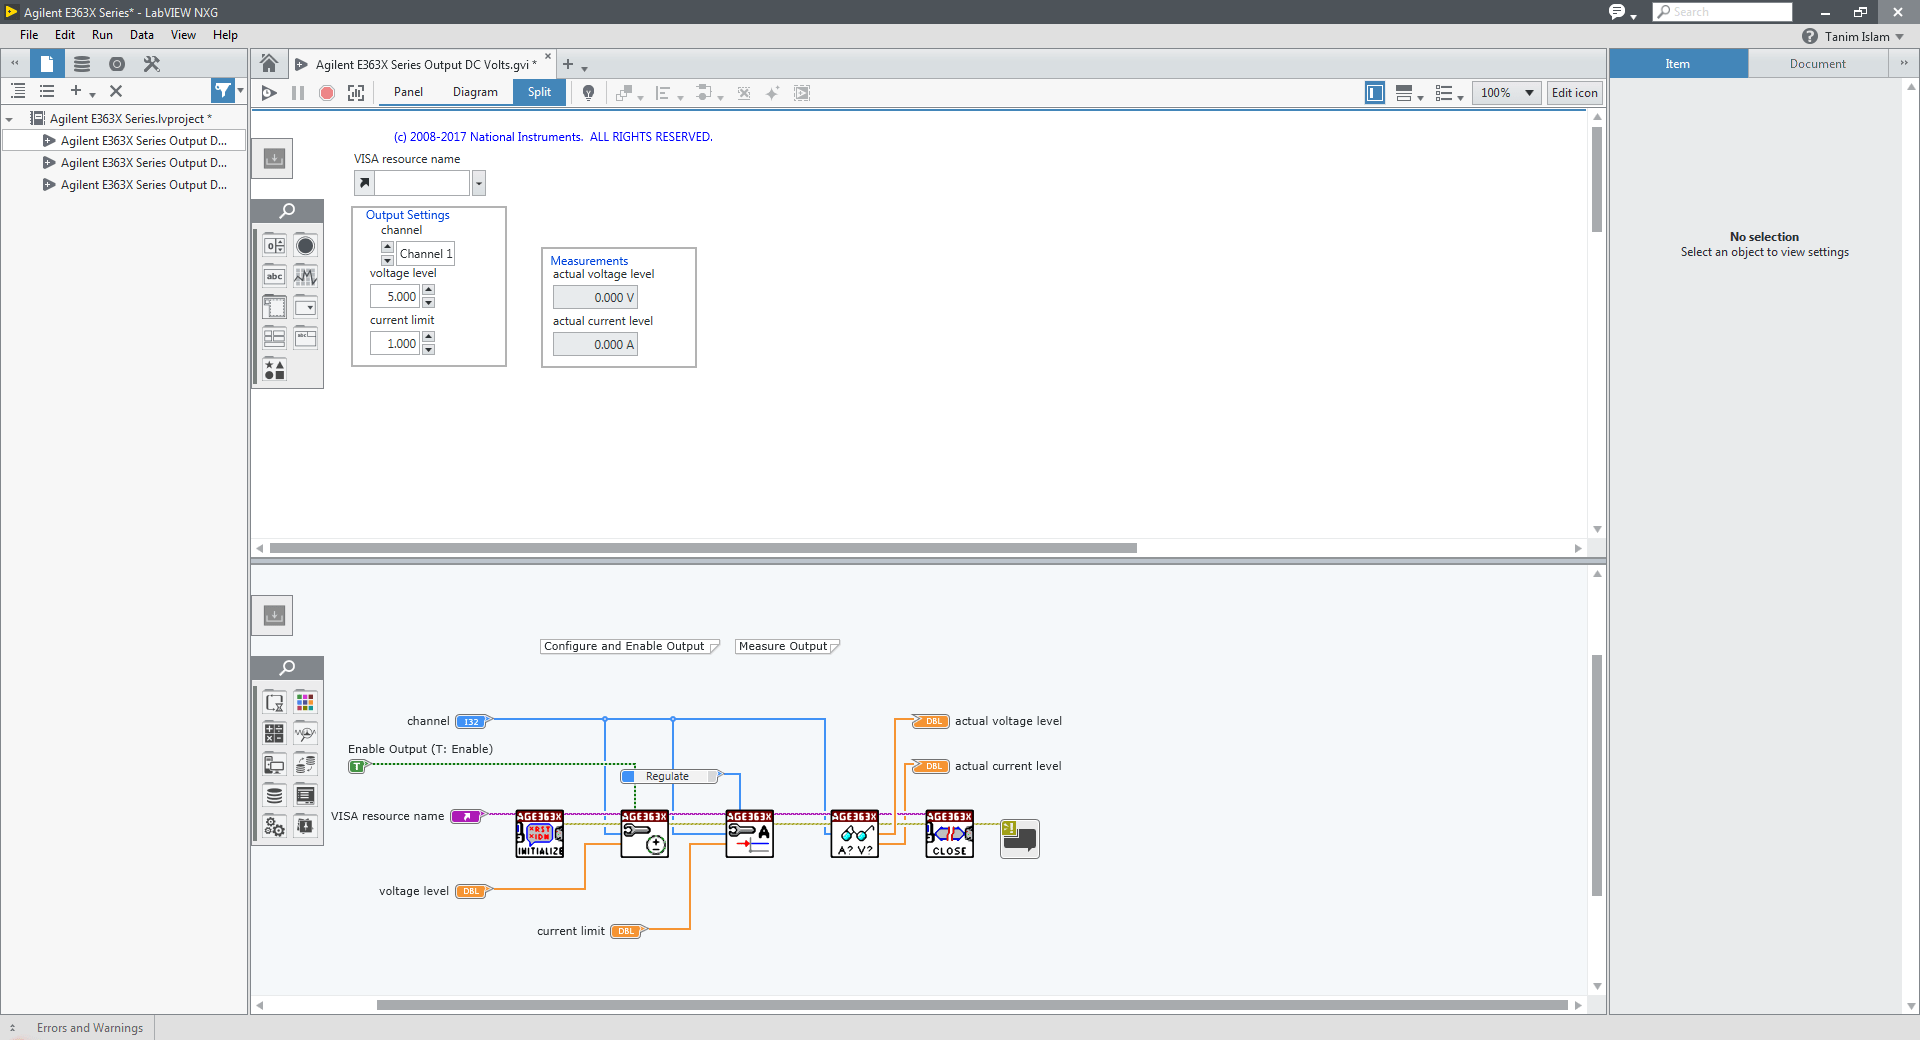The image size is (1920, 1040).
Task: Increase the voltage level value
Action: (x=429, y=290)
